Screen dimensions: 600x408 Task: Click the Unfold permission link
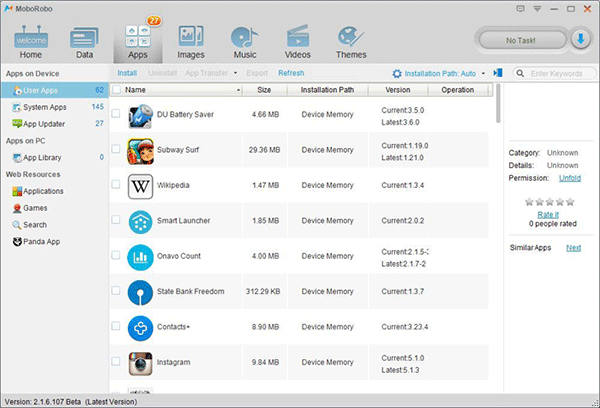point(570,178)
